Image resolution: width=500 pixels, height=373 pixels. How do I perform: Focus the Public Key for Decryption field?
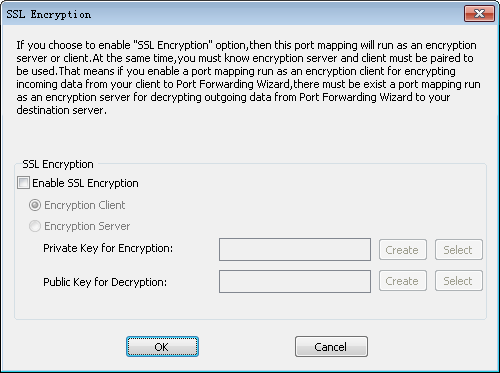[x=295, y=281]
